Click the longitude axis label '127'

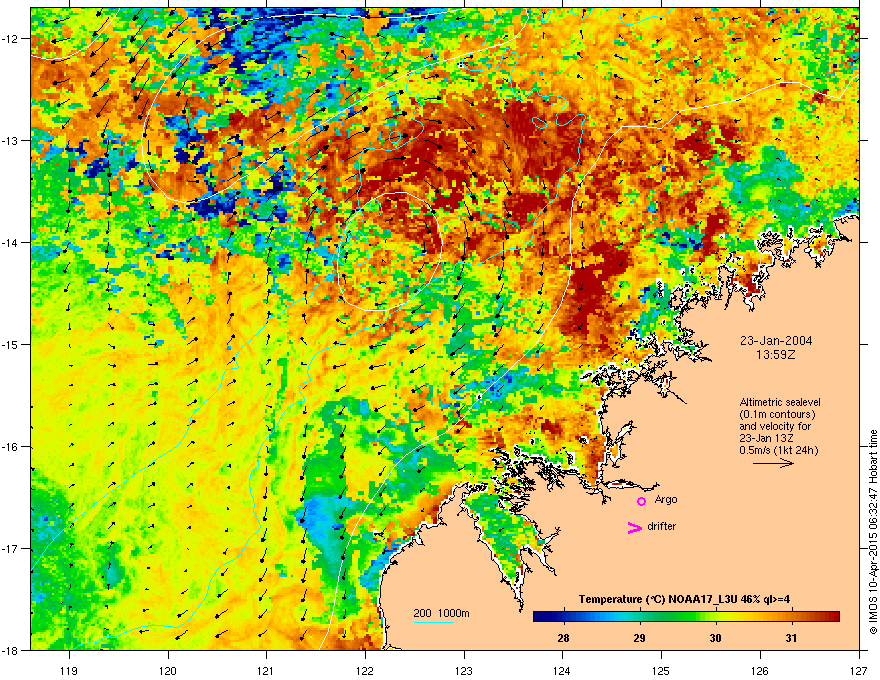click(x=859, y=670)
